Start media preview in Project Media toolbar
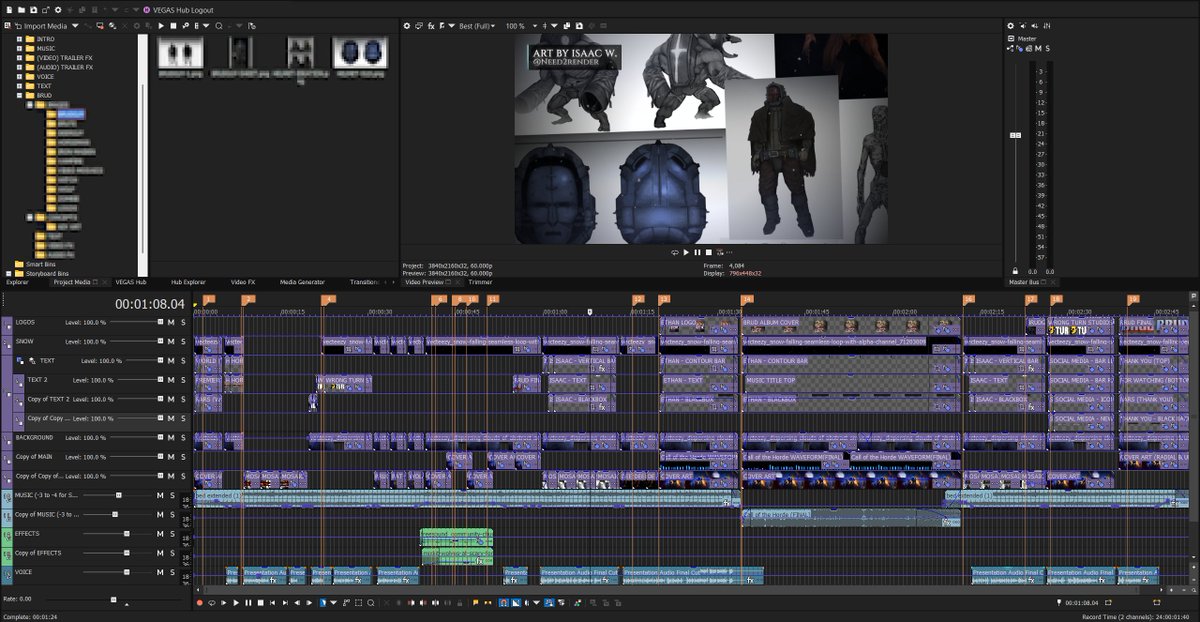 (161, 26)
